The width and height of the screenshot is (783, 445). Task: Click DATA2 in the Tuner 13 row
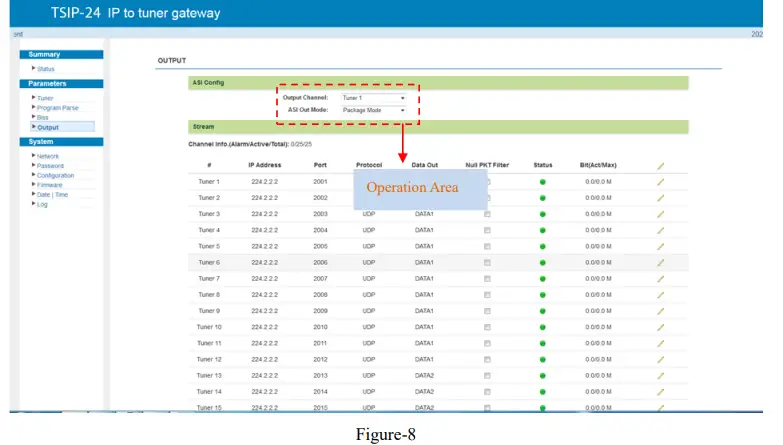pyautogui.click(x=424, y=375)
